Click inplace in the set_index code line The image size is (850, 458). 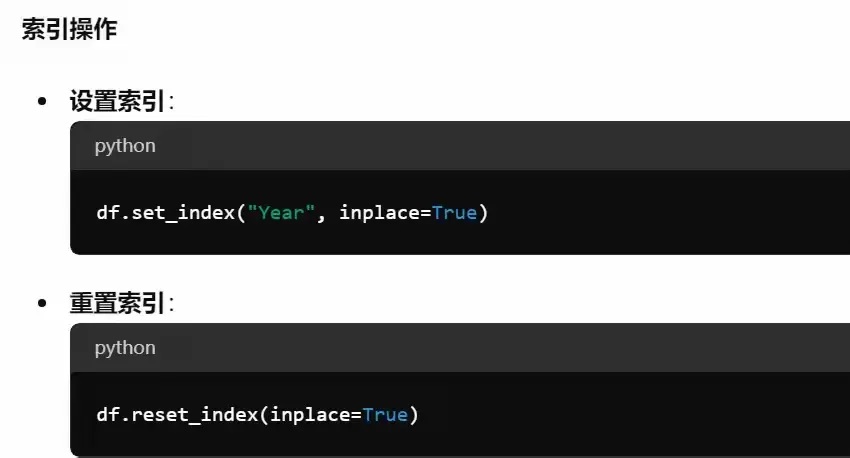coord(379,213)
